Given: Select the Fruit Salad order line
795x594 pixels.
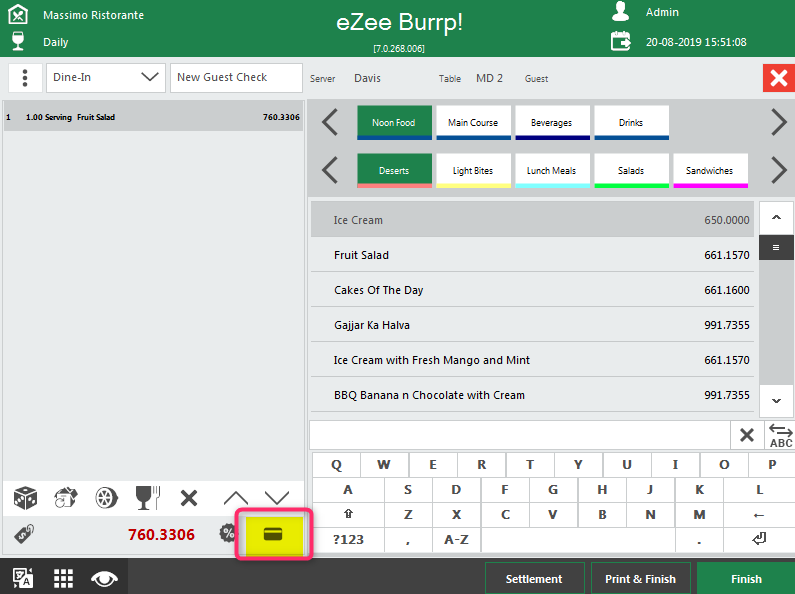Looking at the screenshot, I should (153, 117).
